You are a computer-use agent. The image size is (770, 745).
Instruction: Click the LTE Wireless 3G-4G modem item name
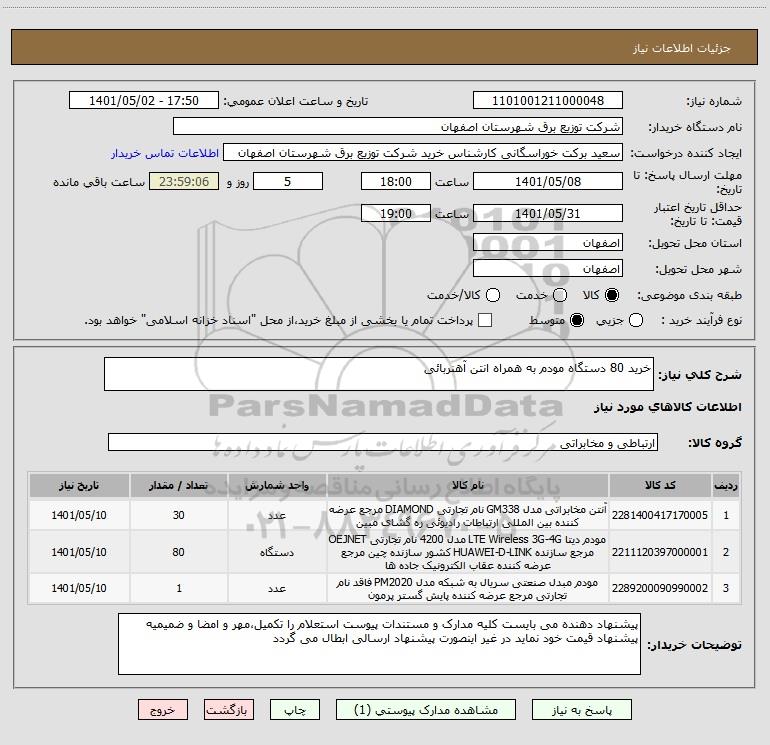tap(468, 552)
